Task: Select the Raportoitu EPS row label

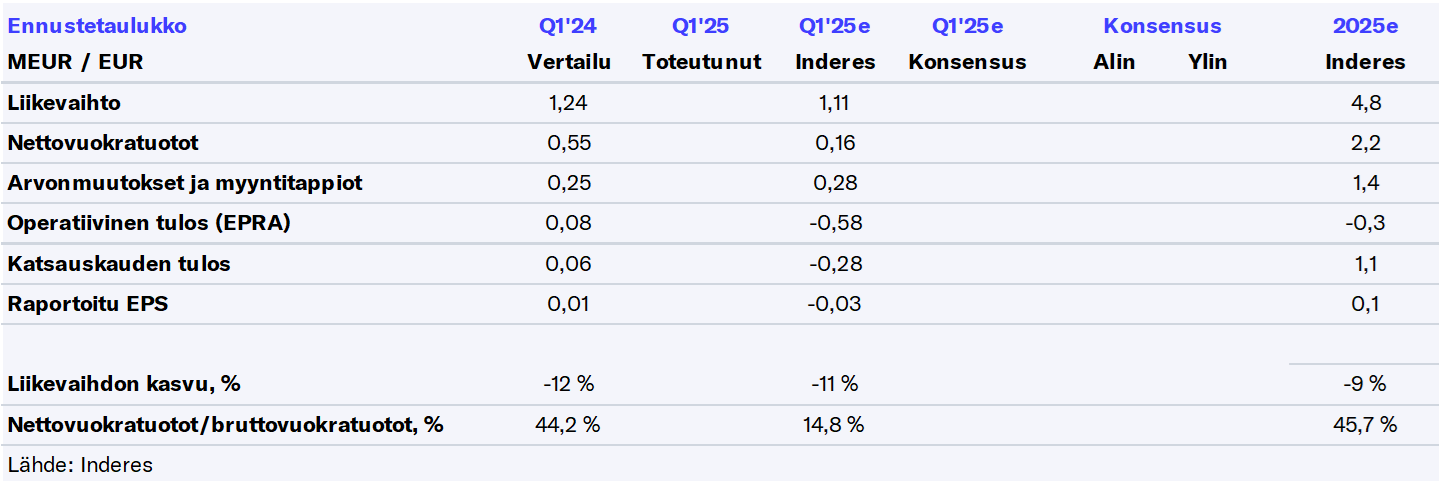Action: point(88,304)
